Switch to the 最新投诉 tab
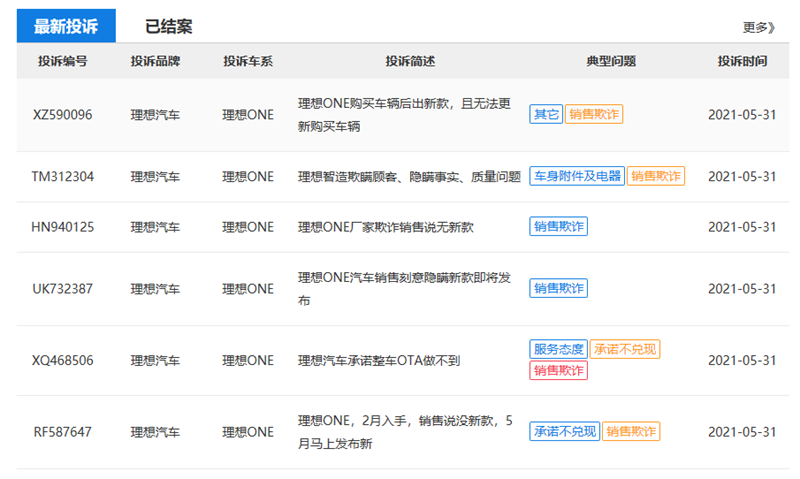Image resolution: width=800 pixels, height=479 pixels. 65,27
